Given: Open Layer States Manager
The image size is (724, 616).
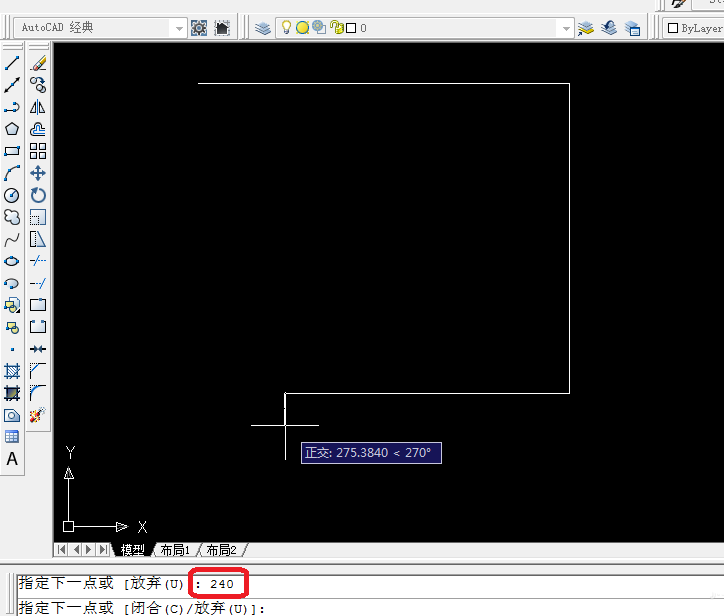Looking at the screenshot, I should (633, 28).
